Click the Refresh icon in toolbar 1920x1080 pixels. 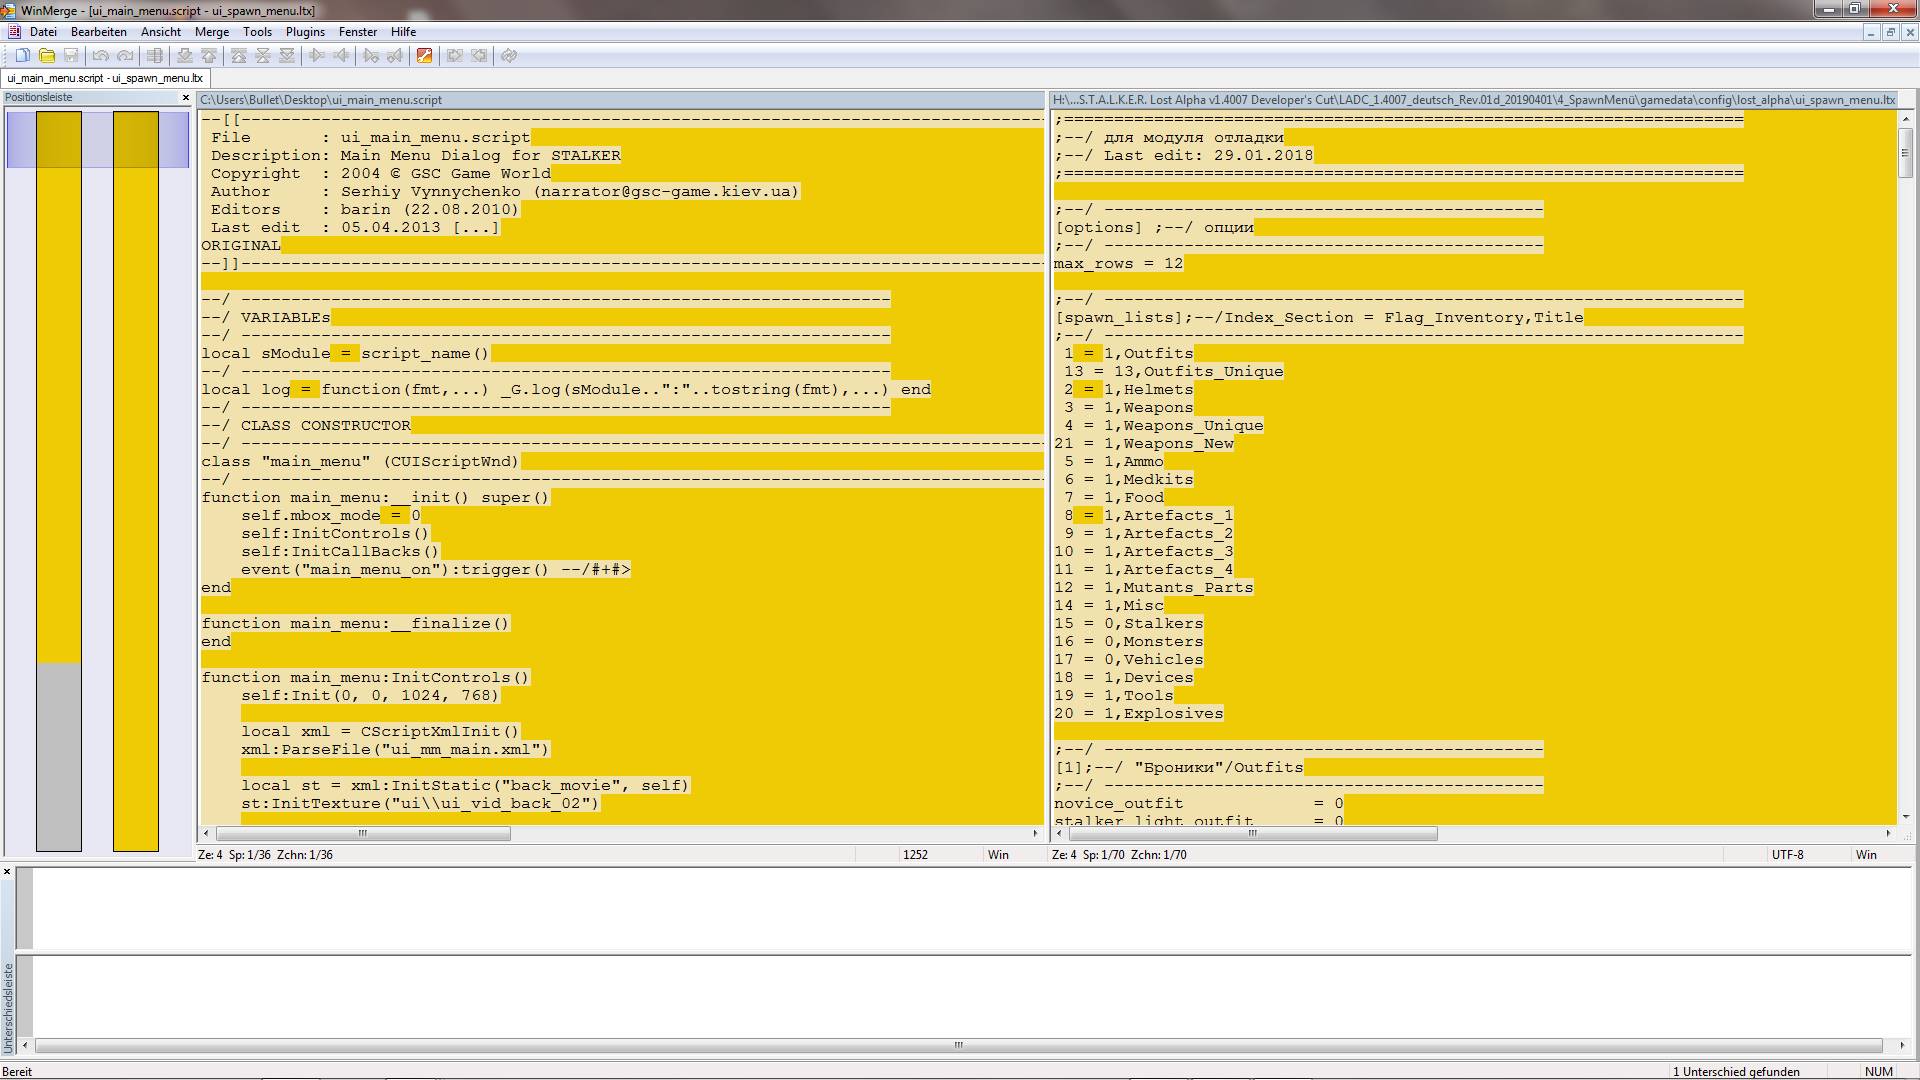[x=509, y=56]
